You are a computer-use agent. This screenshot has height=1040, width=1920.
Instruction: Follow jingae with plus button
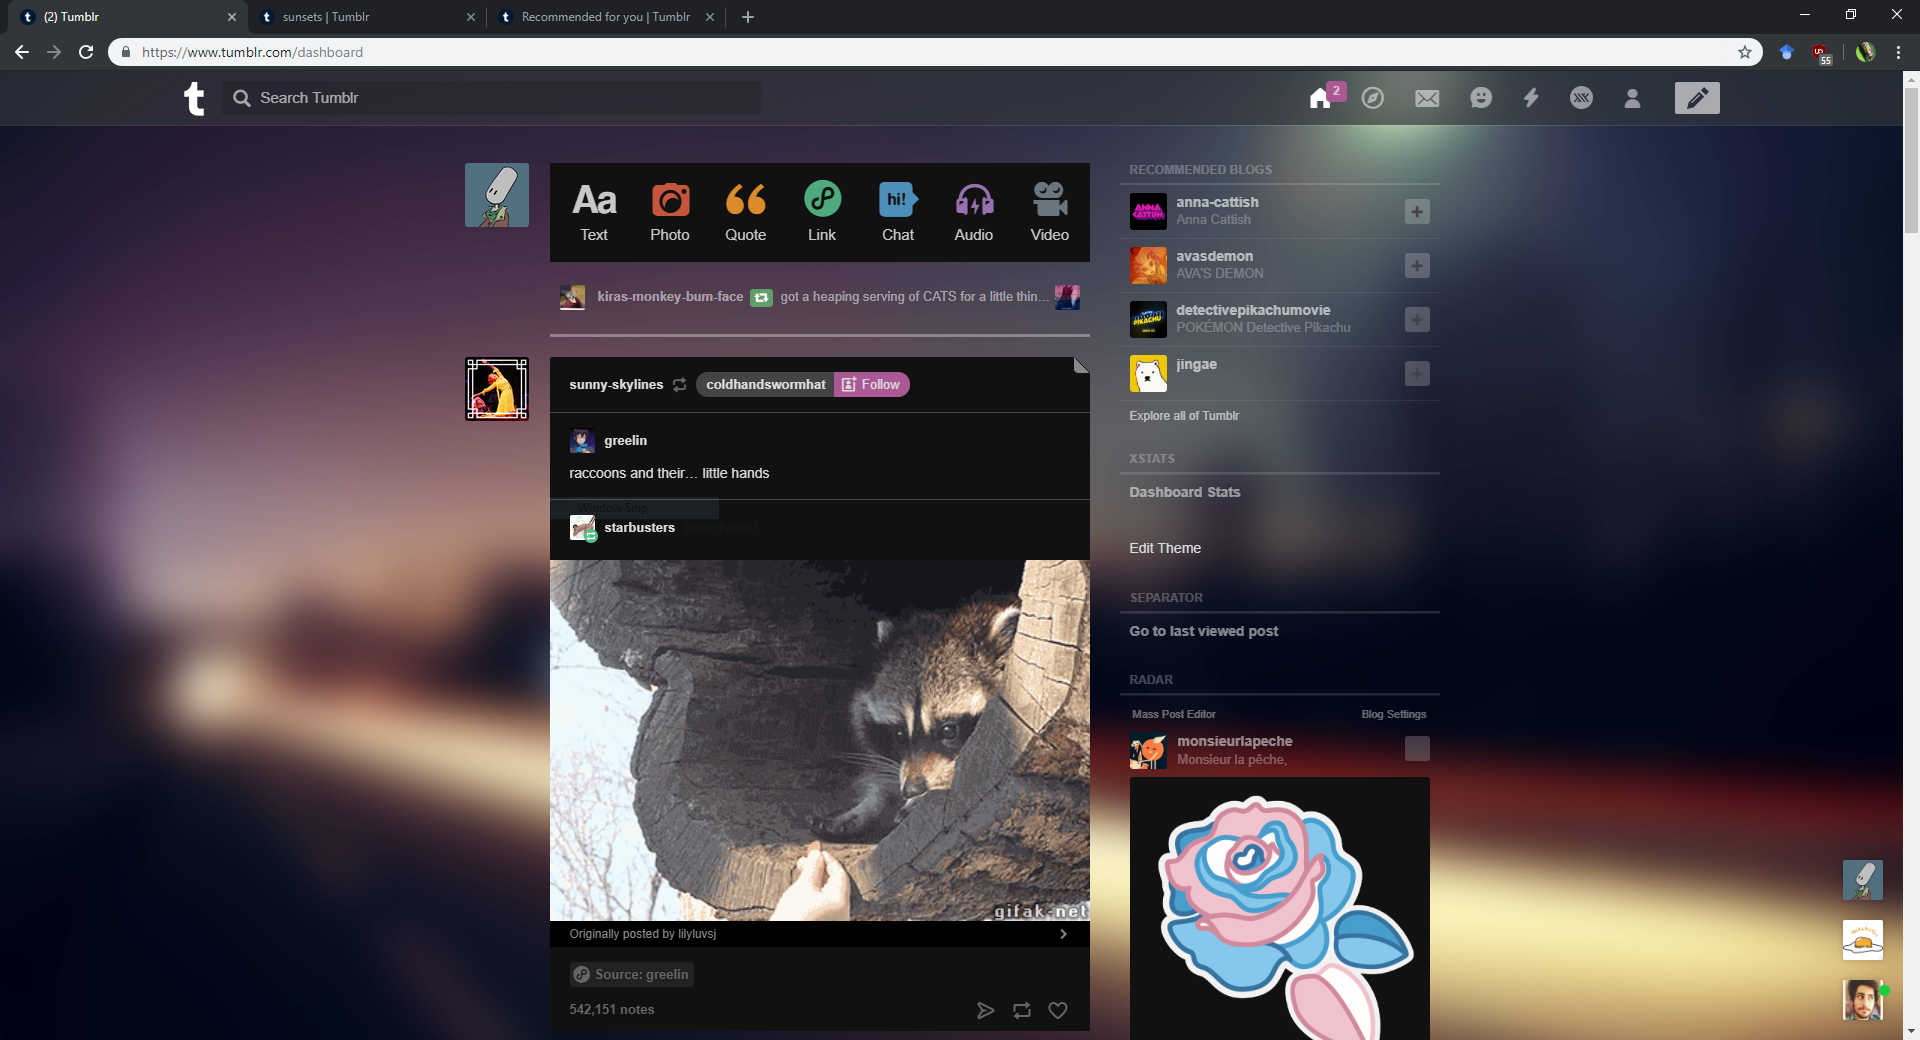click(1417, 373)
